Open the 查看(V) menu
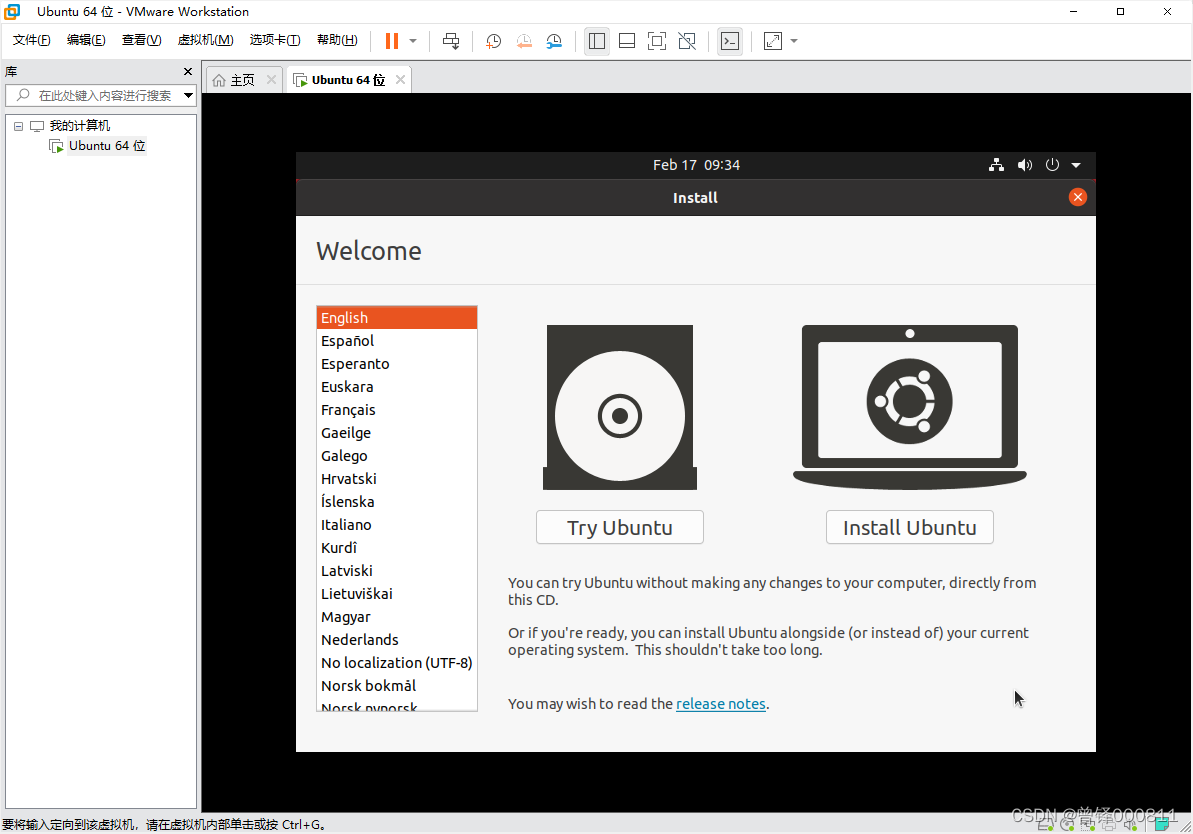This screenshot has width=1193, height=834. (x=142, y=40)
